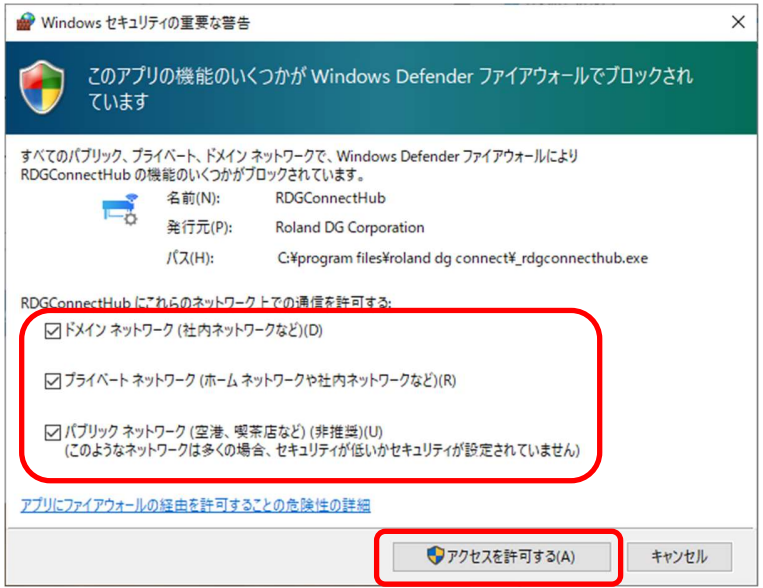Select the name value RDGConnectHub
The image size is (763, 588).
pyautogui.click(x=330, y=198)
